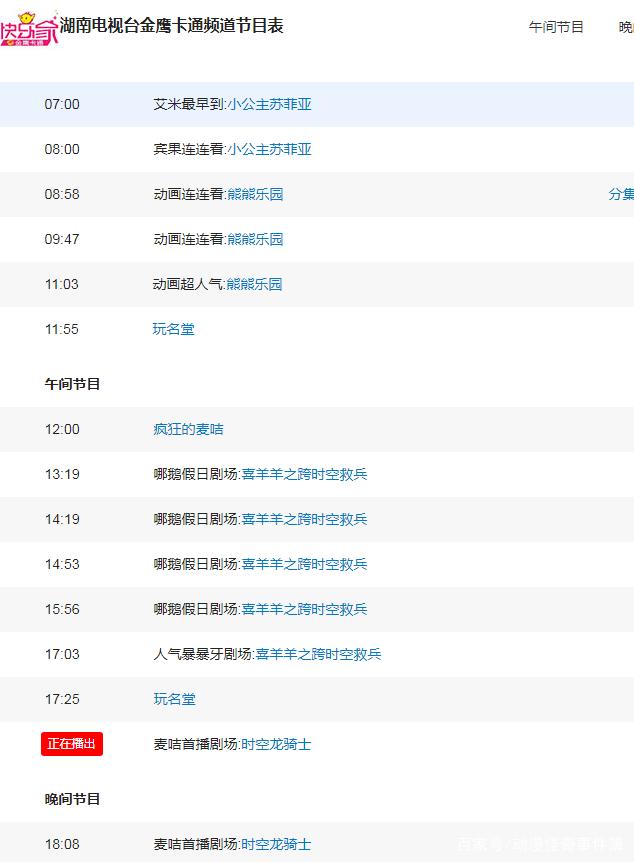634x862 pixels.
Task: Click the 12:00 time cell
Action: pyautogui.click(x=62, y=429)
